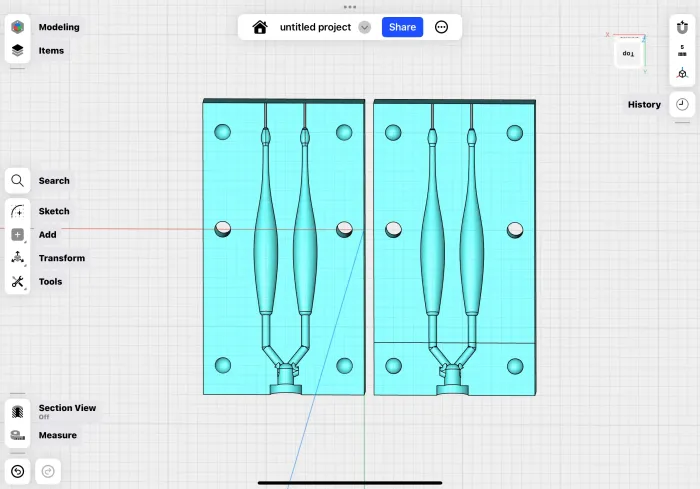This screenshot has height=489, width=700.
Task: Open the iPad multitasking three dots
Action: point(350,7)
